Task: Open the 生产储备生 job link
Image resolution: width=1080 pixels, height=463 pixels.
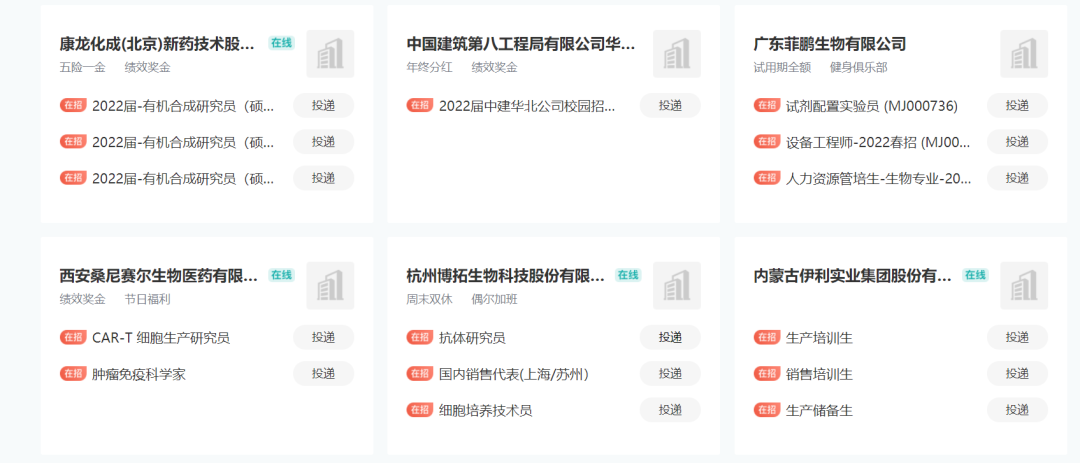Action: point(819,410)
